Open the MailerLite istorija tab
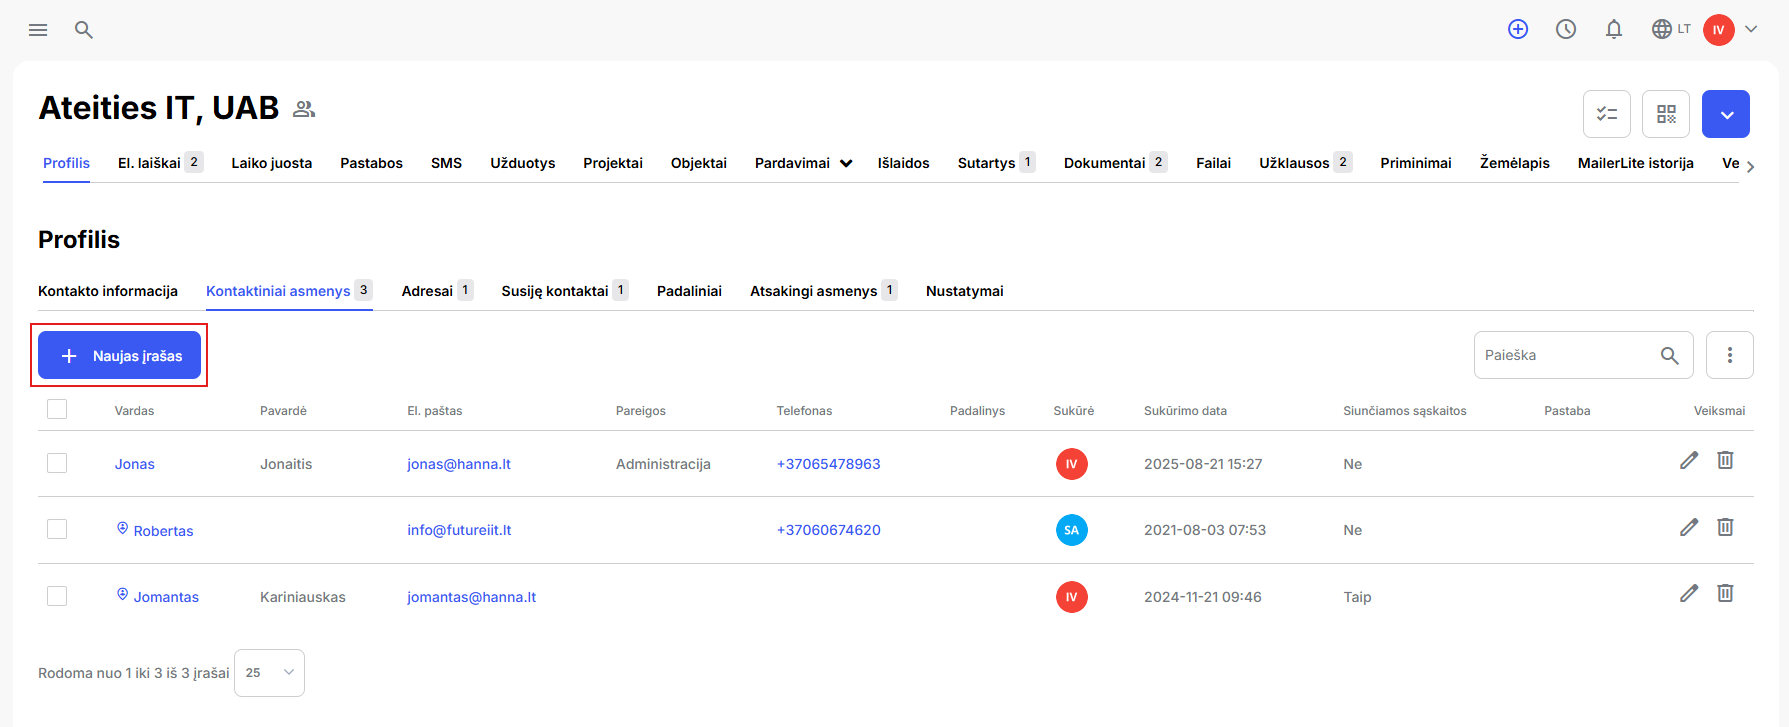 tap(1636, 163)
